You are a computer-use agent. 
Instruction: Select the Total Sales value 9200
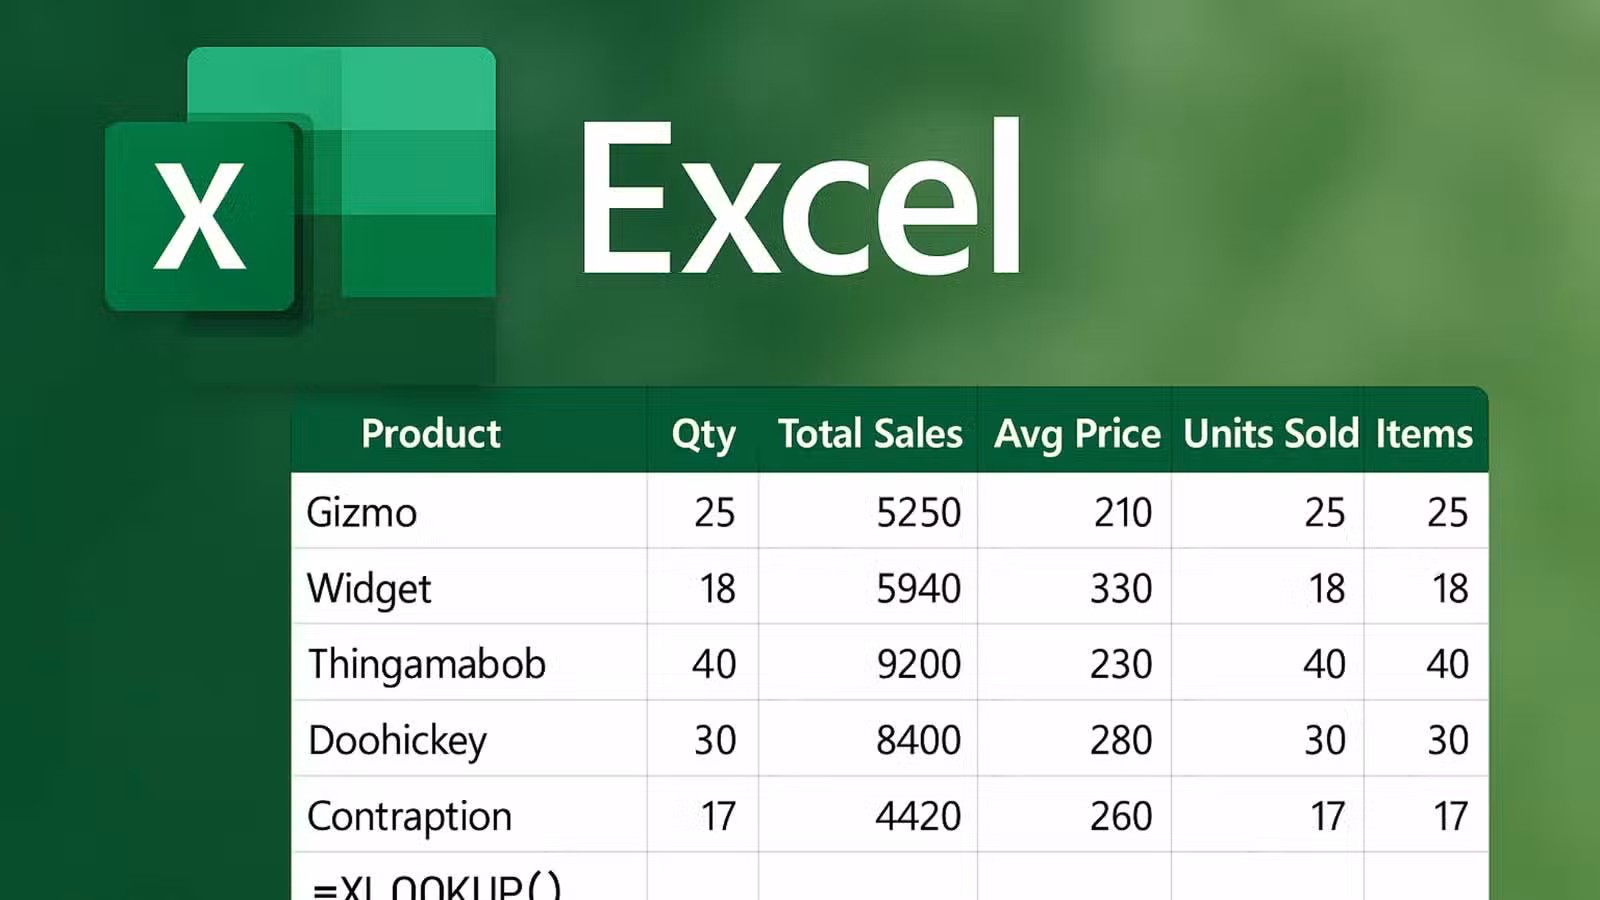coord(918,664)
